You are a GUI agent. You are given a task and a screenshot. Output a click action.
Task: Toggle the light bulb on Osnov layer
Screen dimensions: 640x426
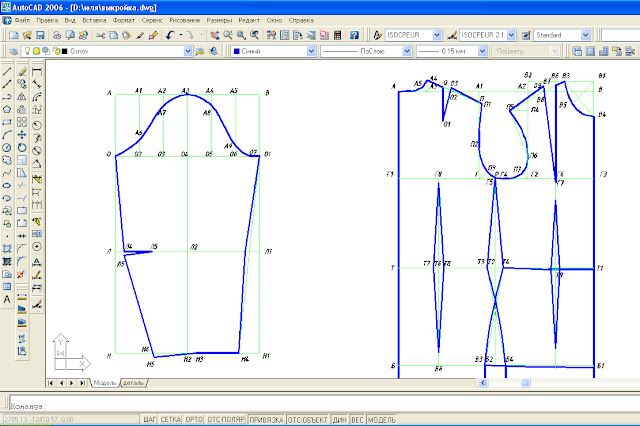click(x=27, y=51)
